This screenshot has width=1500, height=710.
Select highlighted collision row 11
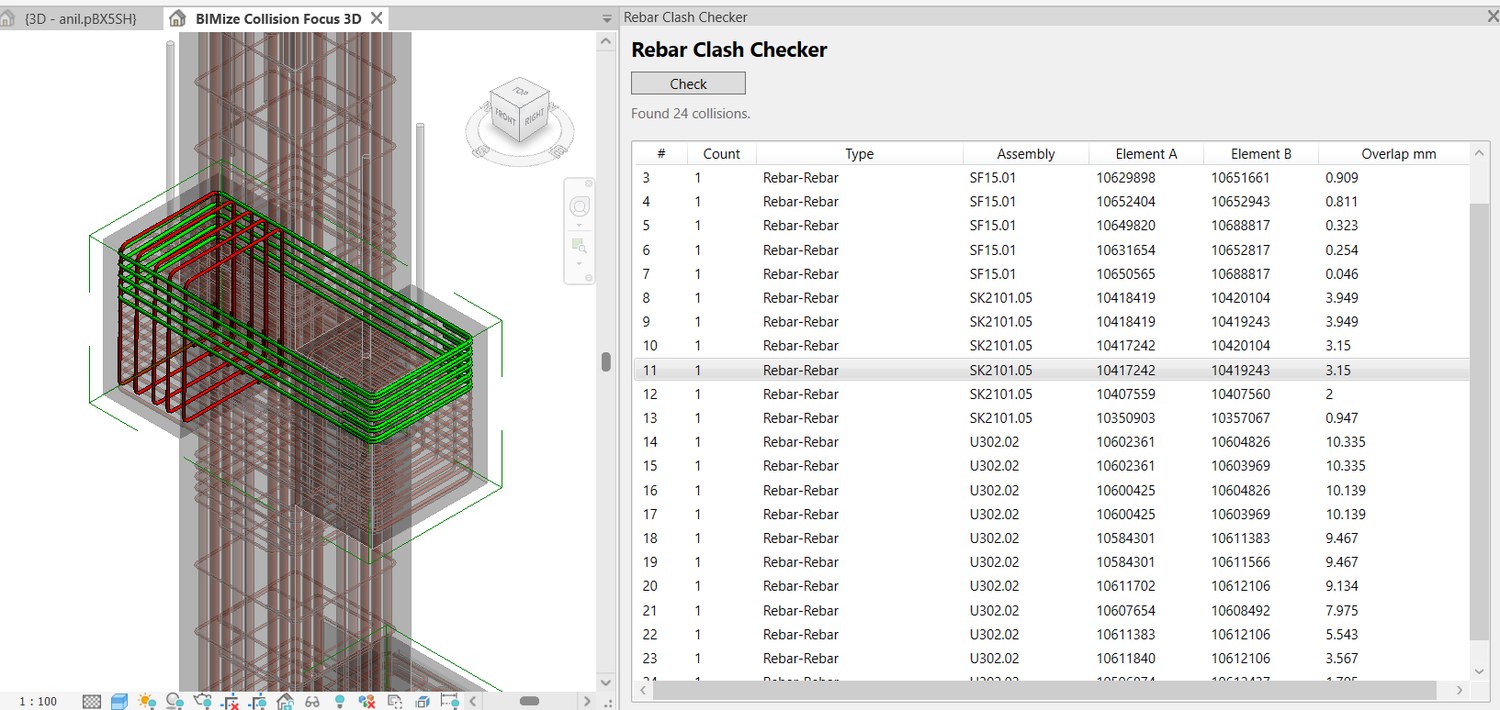(x=1052, y=370)
